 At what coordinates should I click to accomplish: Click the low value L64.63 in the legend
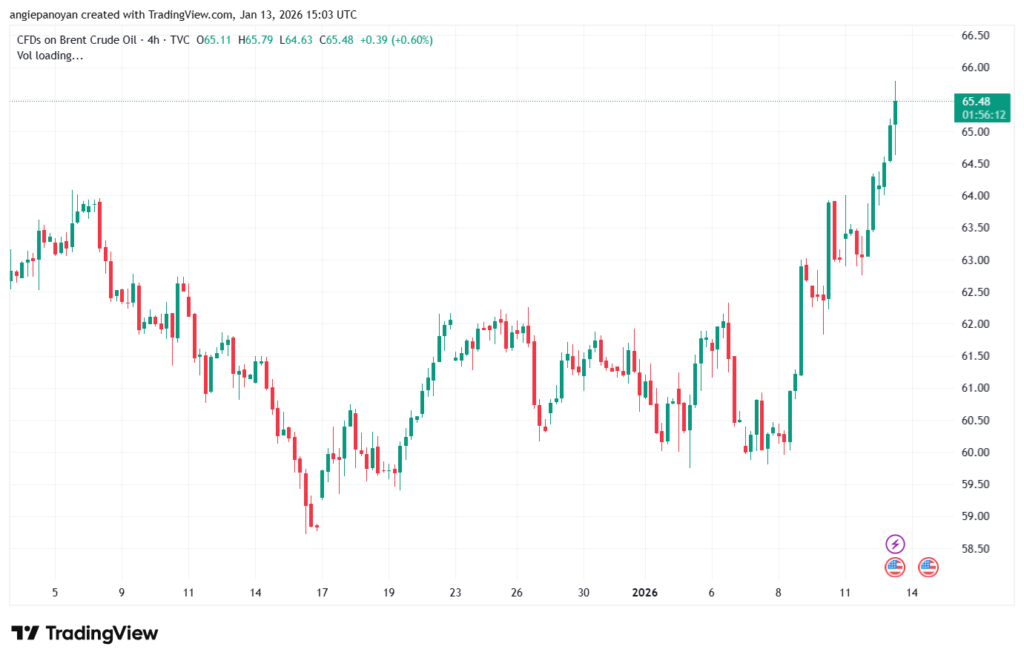coord(296,40)
